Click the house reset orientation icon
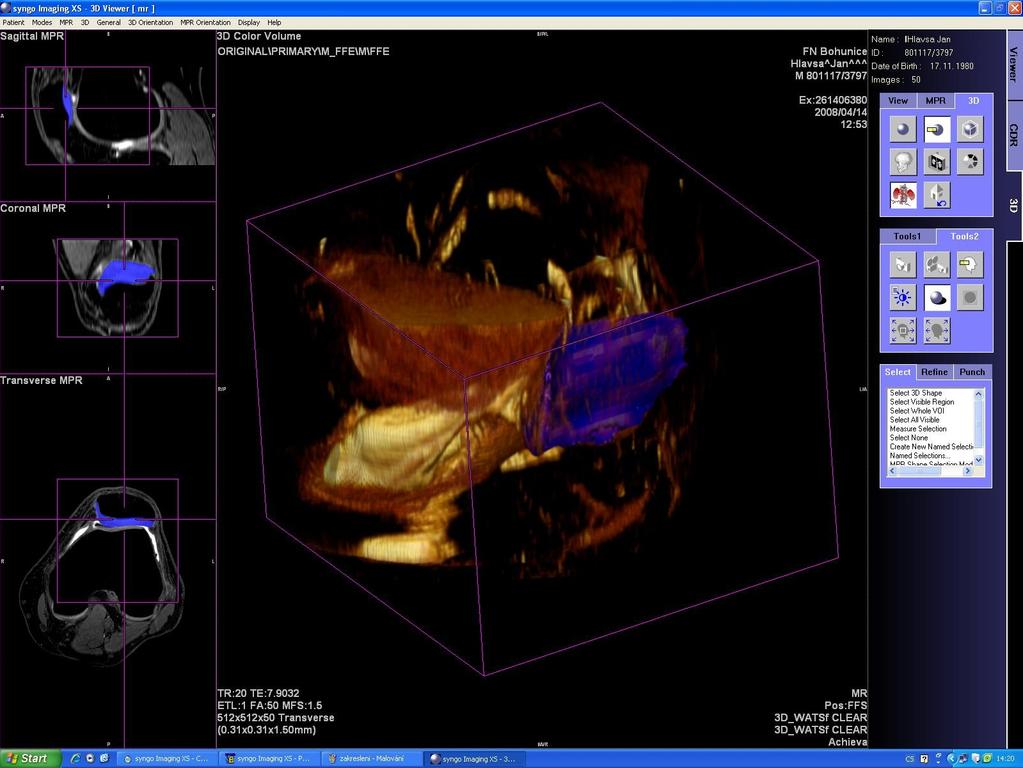The image size is (1023, 768). click(937, 195)
